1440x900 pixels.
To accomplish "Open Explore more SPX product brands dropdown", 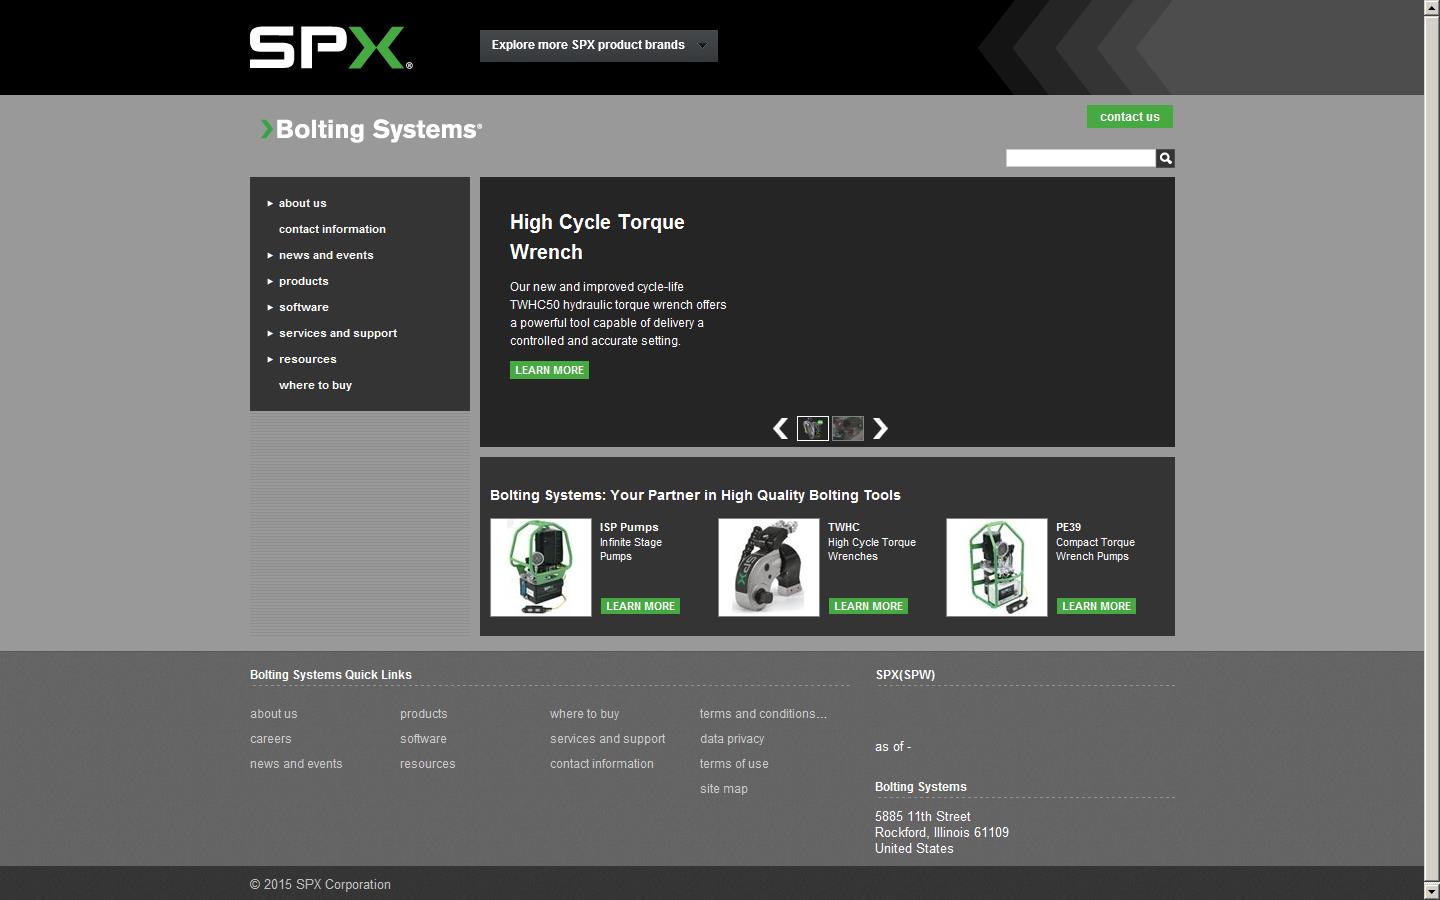I will 598,45.
